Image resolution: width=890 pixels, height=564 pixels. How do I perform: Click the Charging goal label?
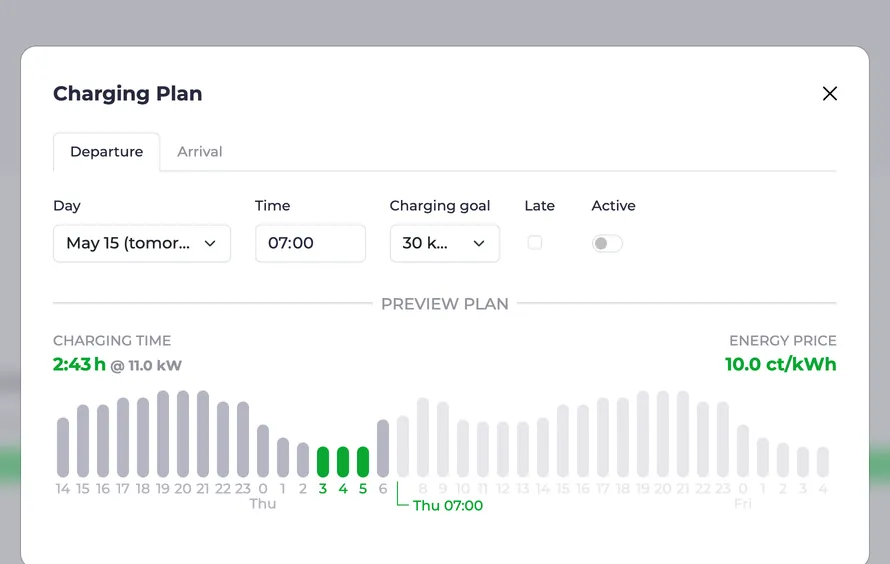click(439, 206)
